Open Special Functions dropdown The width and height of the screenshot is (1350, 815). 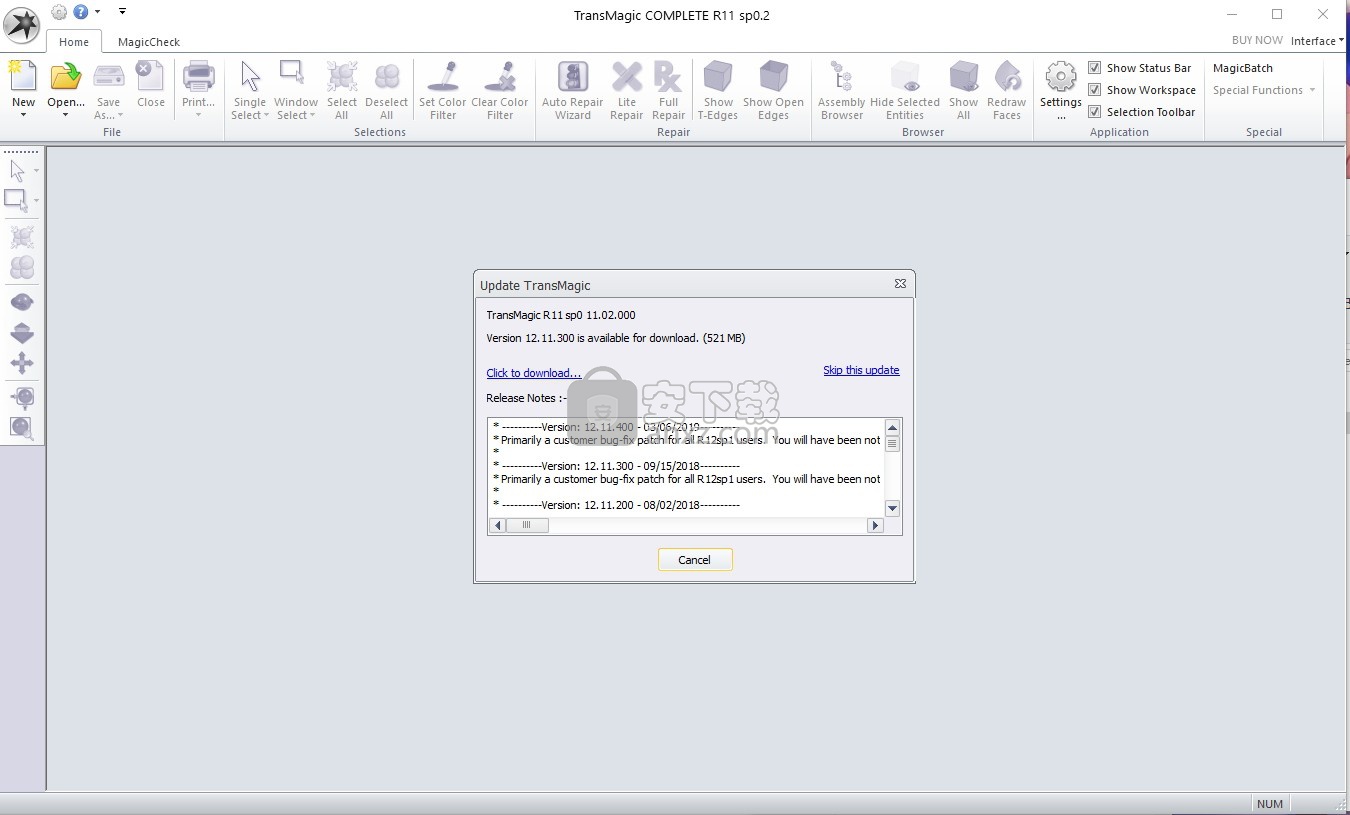pos(1264,90)
